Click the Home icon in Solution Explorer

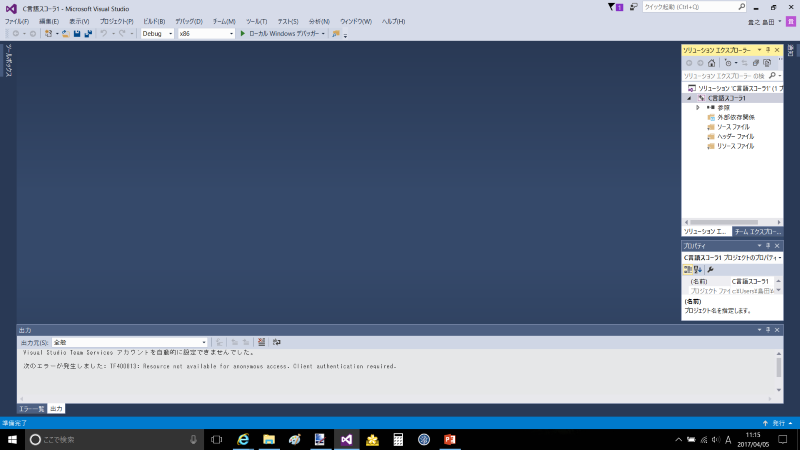pyautogui.click(x=711, y=63)
